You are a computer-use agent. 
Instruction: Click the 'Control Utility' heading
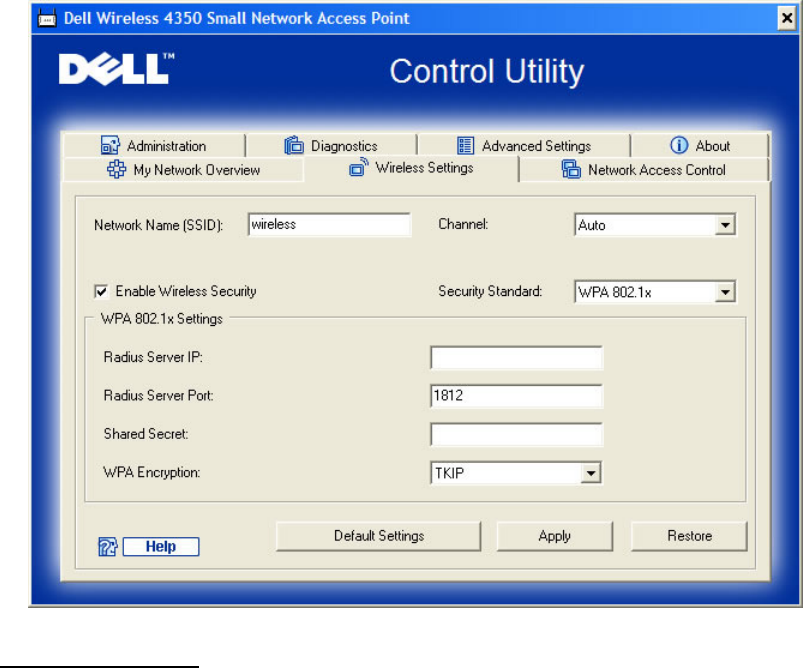pos(487,71)
